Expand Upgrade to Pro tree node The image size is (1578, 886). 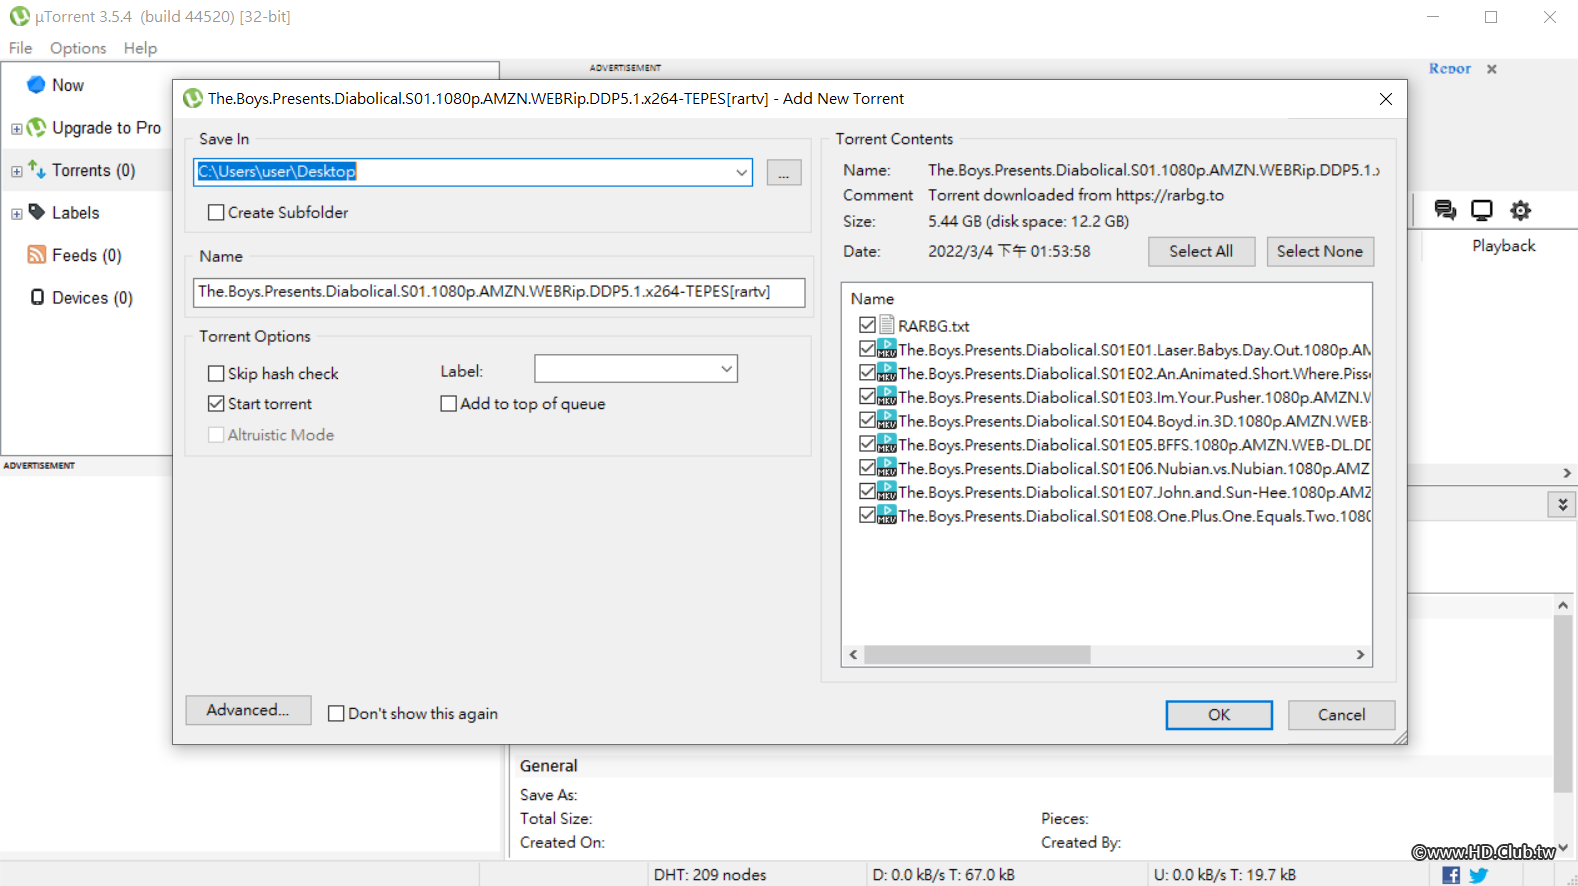pyautogui.click(x=16, y=129)
